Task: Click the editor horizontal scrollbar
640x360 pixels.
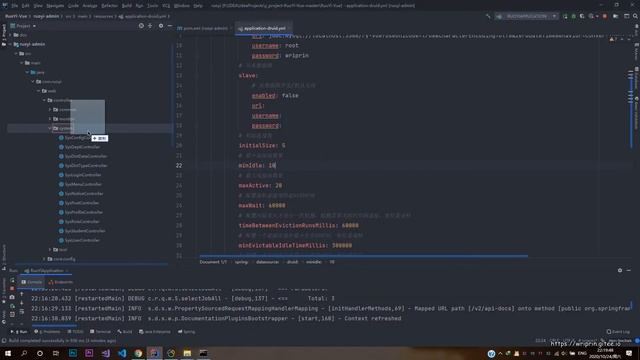Action: [x=363, y=256]
